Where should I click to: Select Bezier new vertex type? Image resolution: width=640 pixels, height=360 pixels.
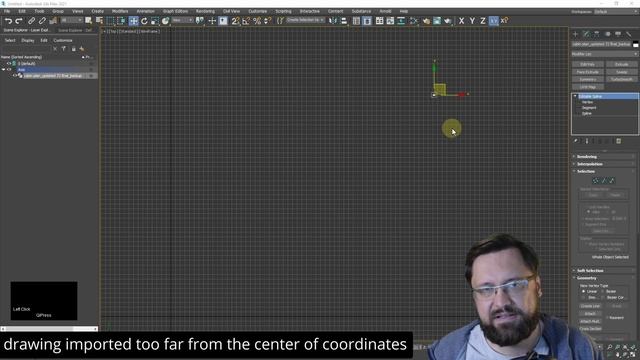click(609, 291)
